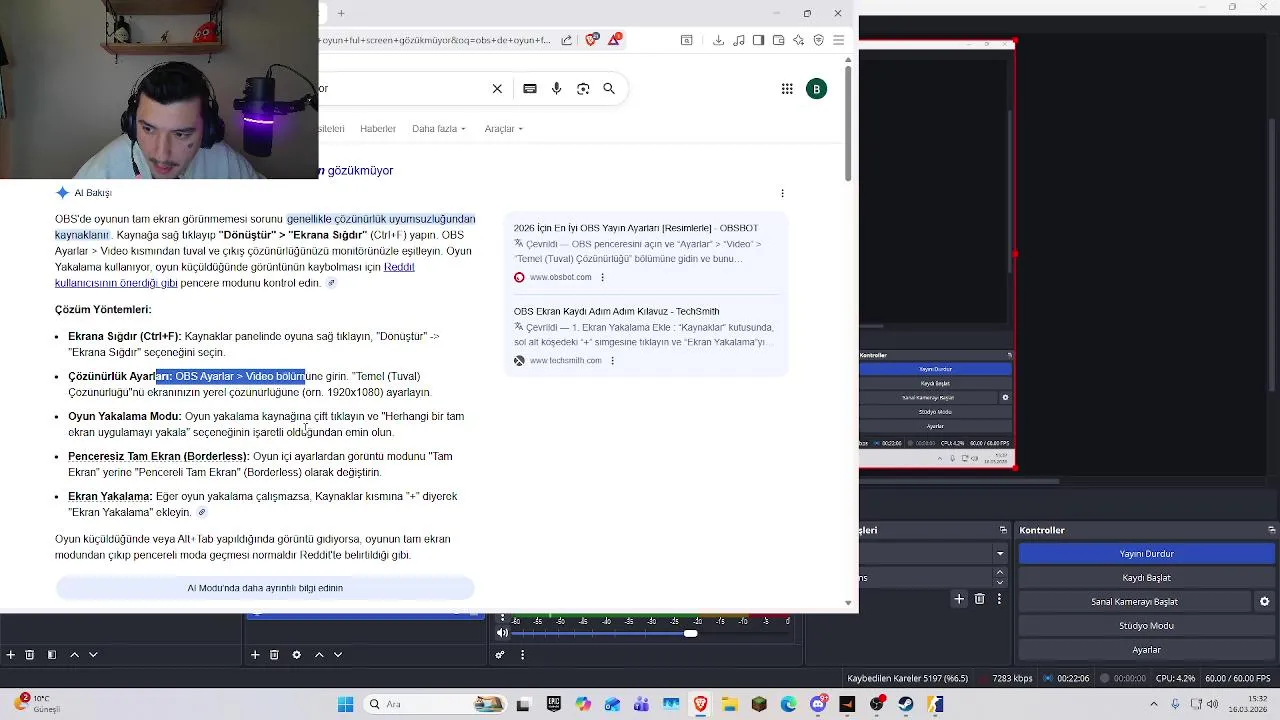Viewport: 1280px width, 720px height.
Task: Move the scene up with the OBS arrow
Action: point(74,654)
